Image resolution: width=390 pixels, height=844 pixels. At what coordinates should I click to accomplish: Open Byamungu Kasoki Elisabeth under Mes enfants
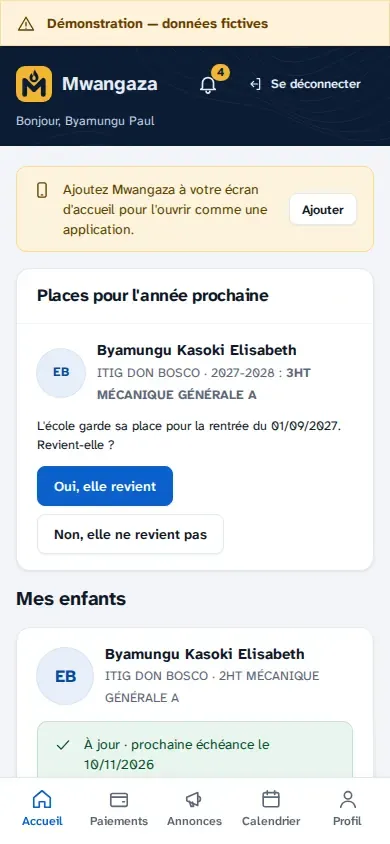[x=204, y=655]
